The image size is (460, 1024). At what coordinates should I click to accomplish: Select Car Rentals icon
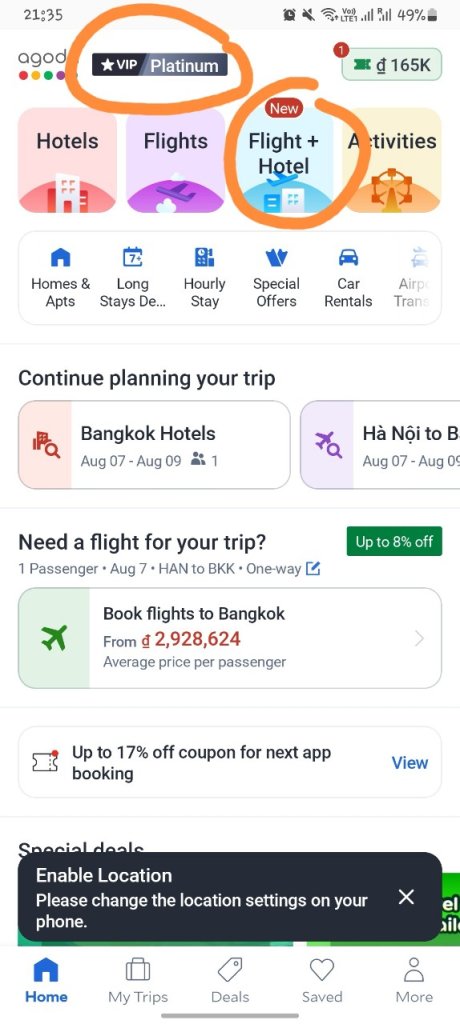point(348,278)
